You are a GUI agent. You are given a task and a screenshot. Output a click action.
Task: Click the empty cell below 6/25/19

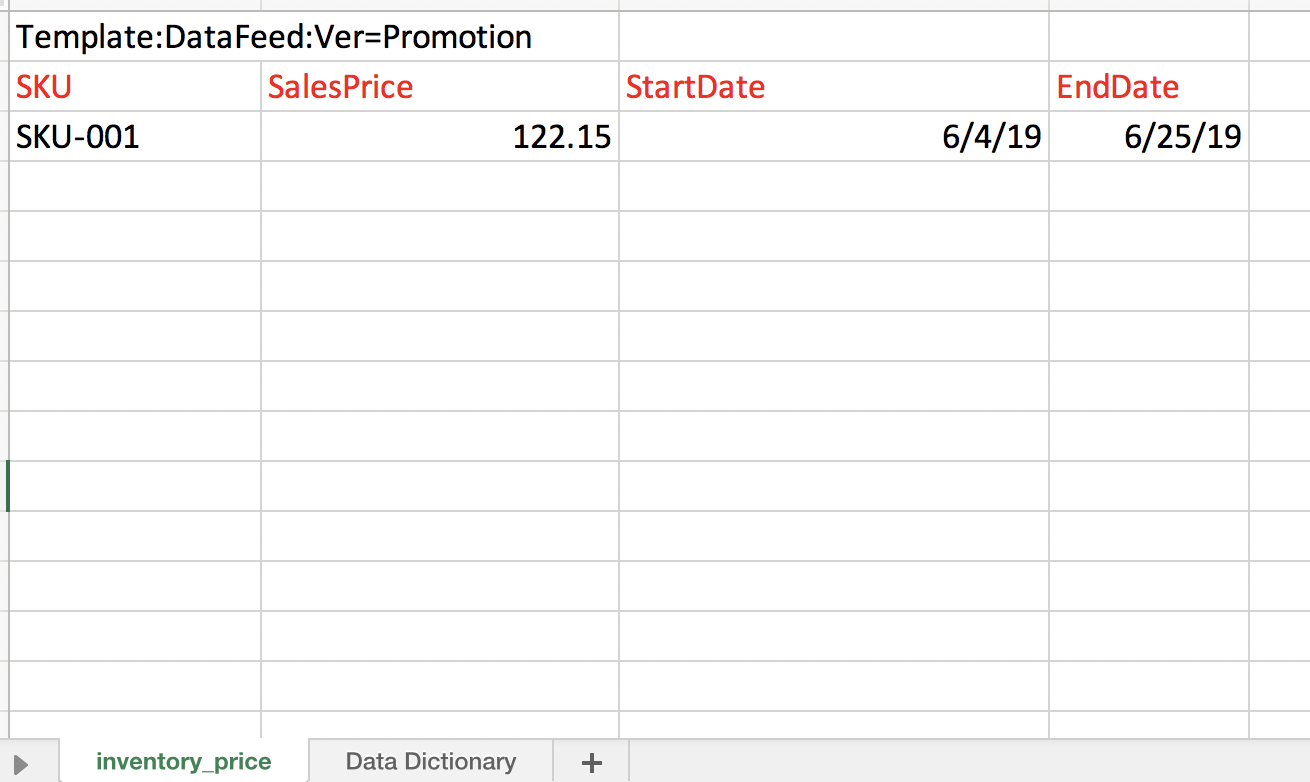pyautogui.click(x=1149, y=187)
